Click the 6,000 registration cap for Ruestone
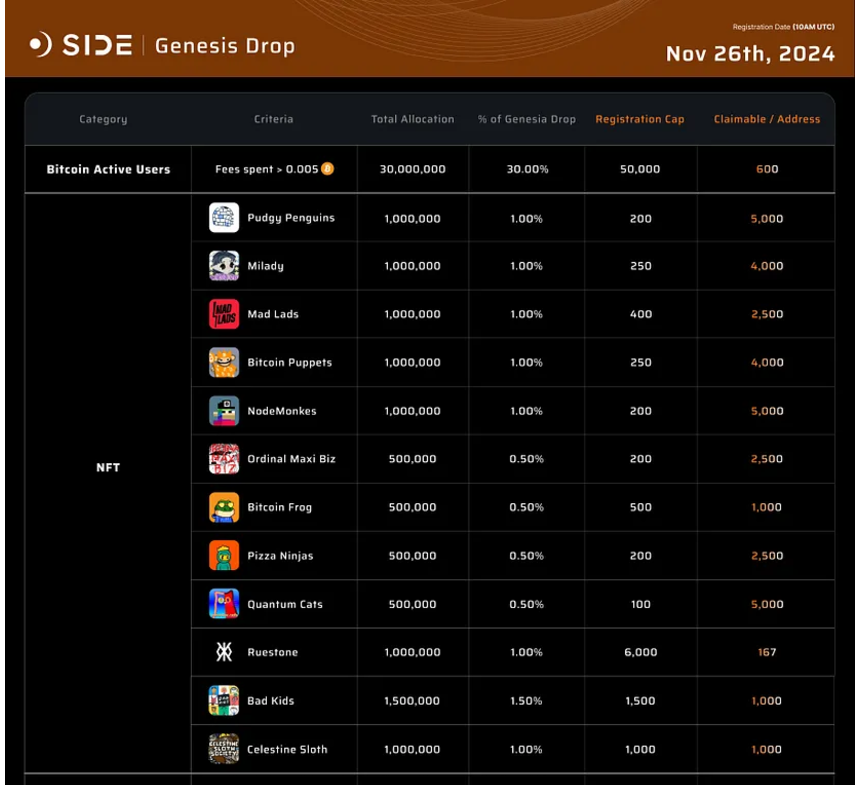Image resolution: width=855 pixels, height=785 pixels. pyautogui.click(x=641, y=652)
